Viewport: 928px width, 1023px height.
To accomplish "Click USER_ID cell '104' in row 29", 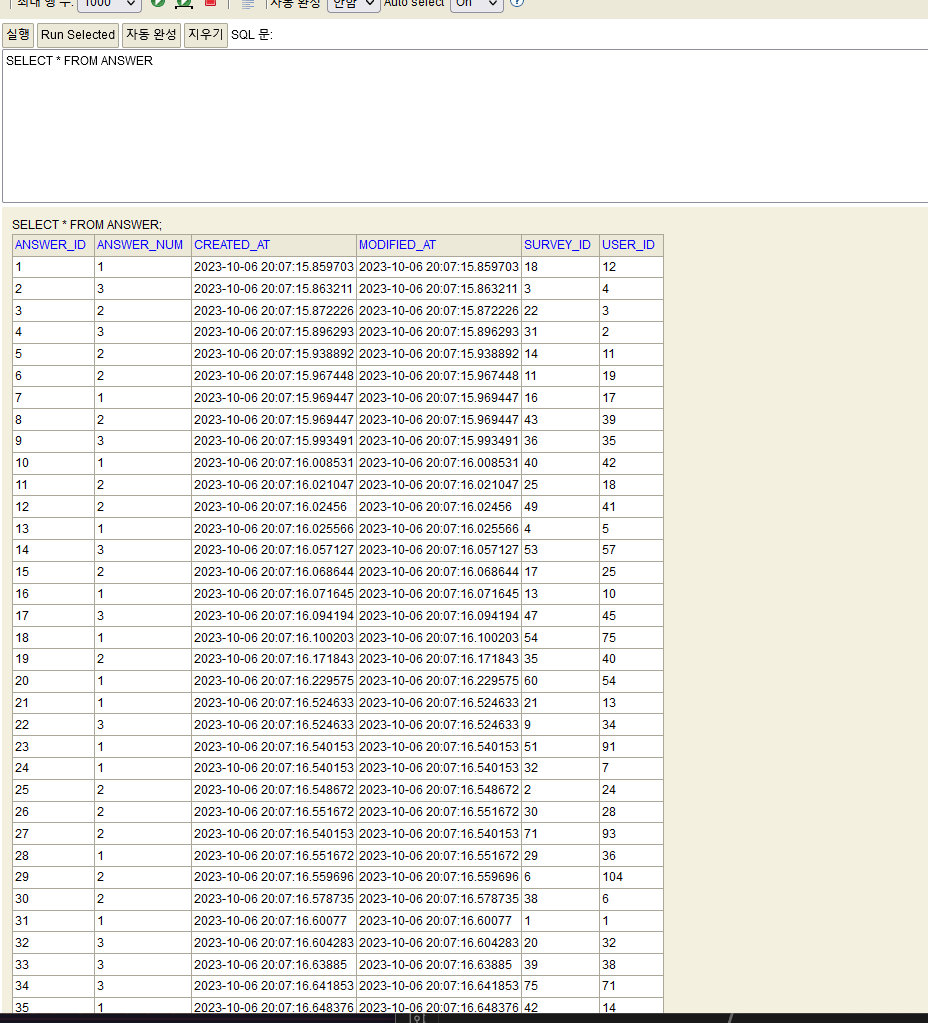I will [631, 877].
